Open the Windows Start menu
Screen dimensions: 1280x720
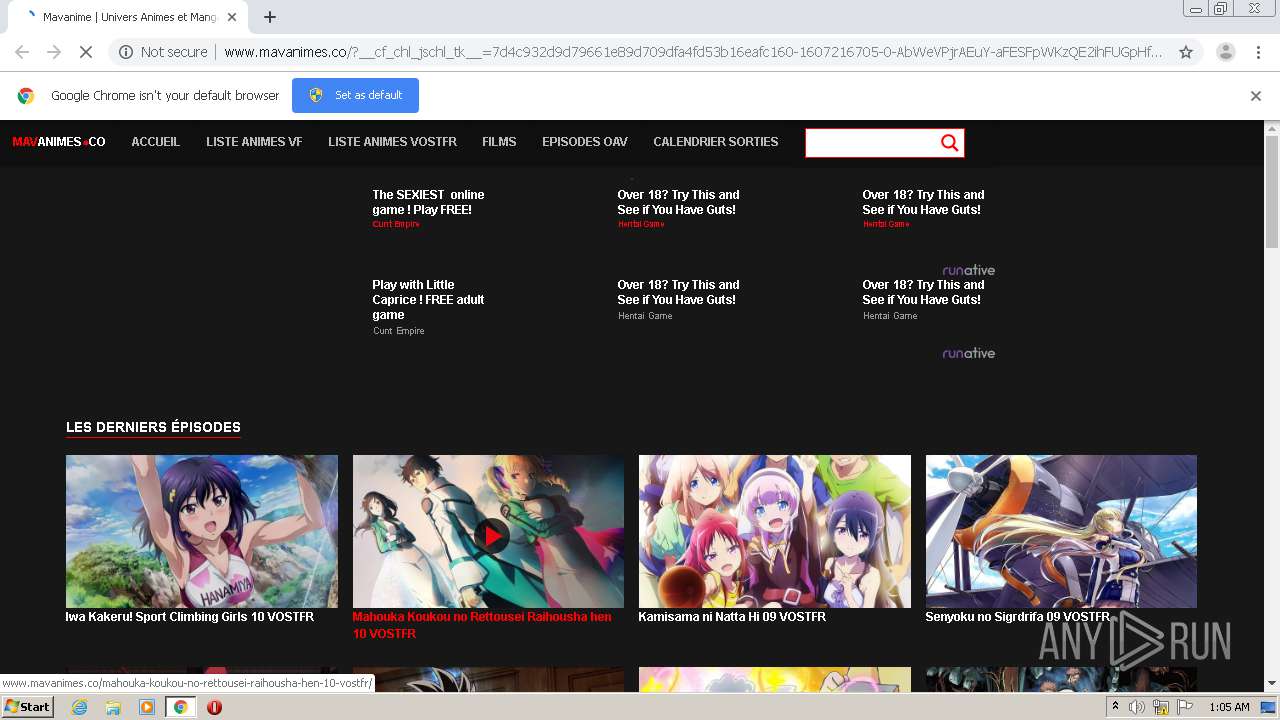tap(28, 707)
